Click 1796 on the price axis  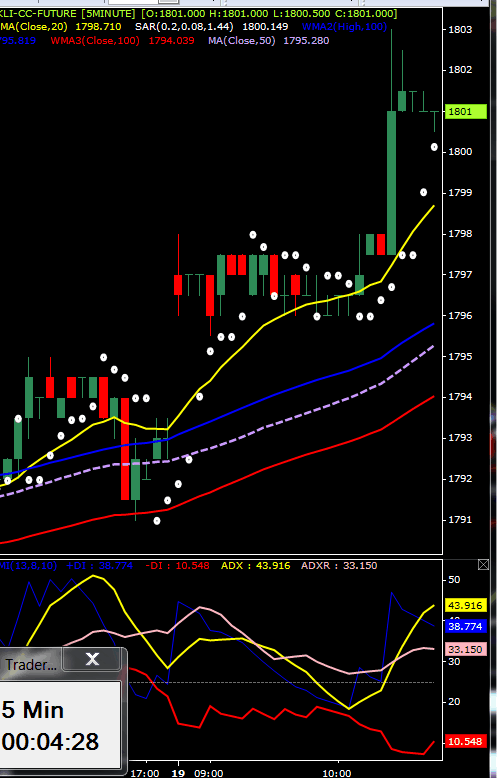[460, 316]
